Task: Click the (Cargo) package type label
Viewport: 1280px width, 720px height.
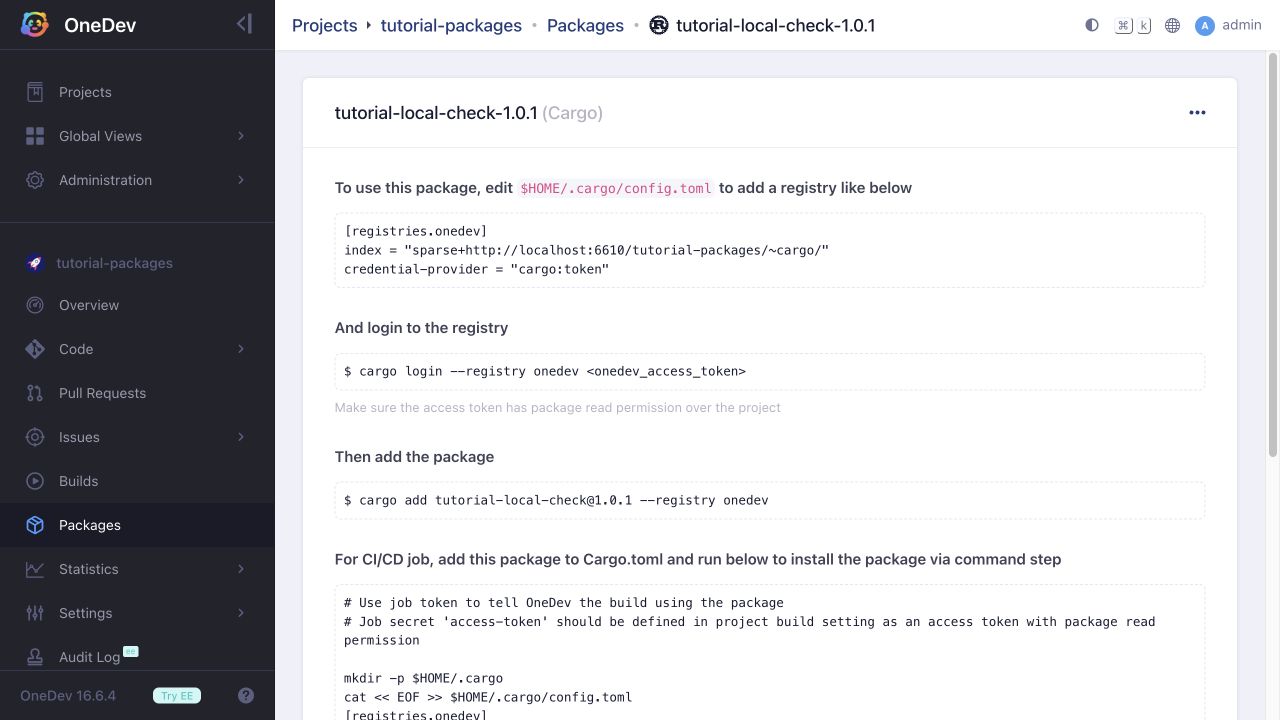Action: click(572, 113)
